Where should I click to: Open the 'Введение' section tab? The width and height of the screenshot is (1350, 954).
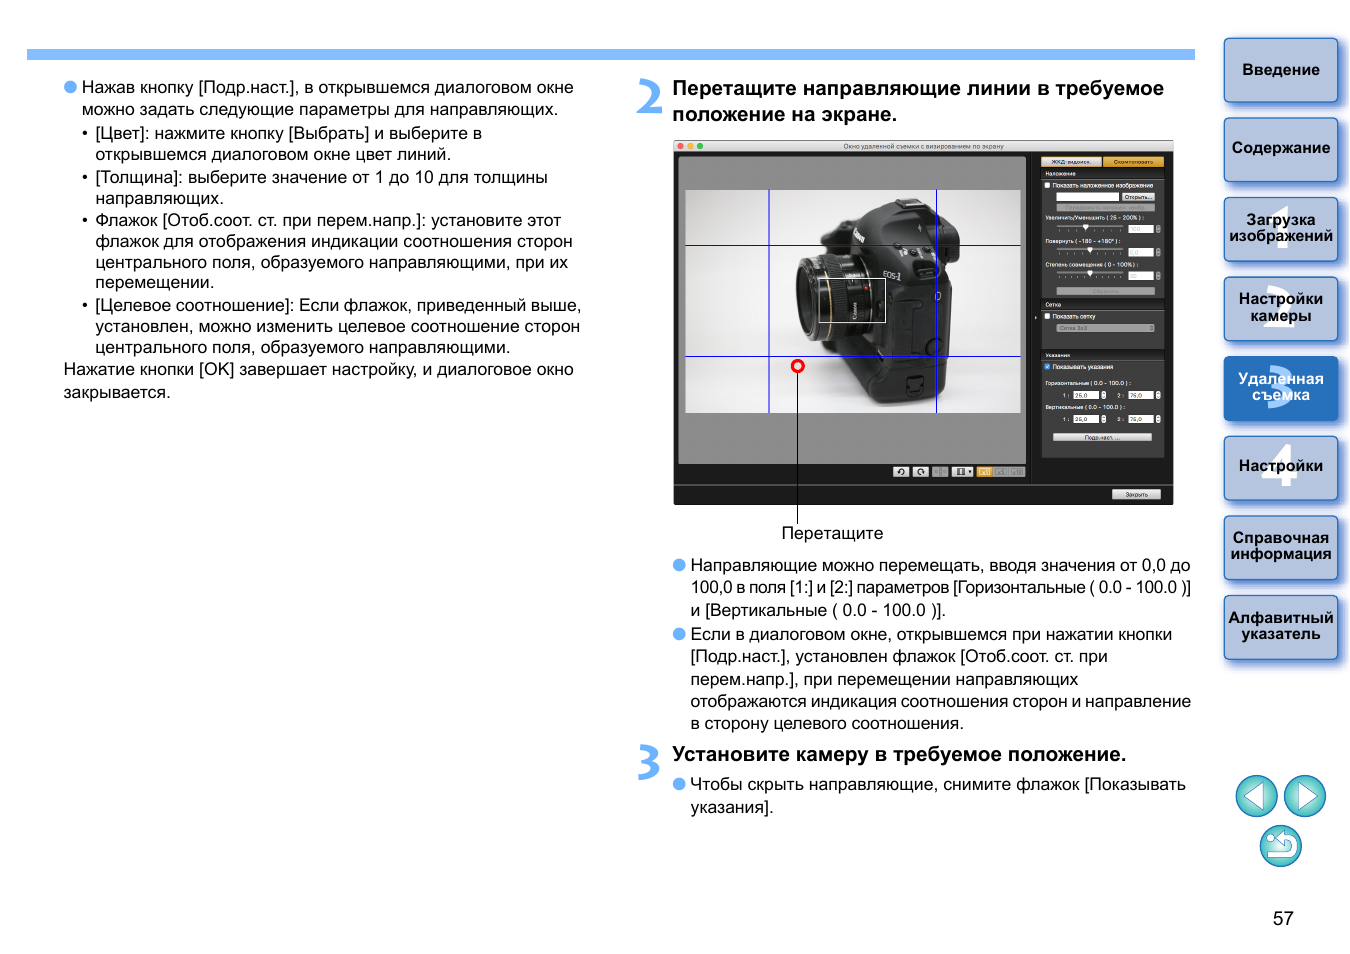click(x=1281, y=70)
